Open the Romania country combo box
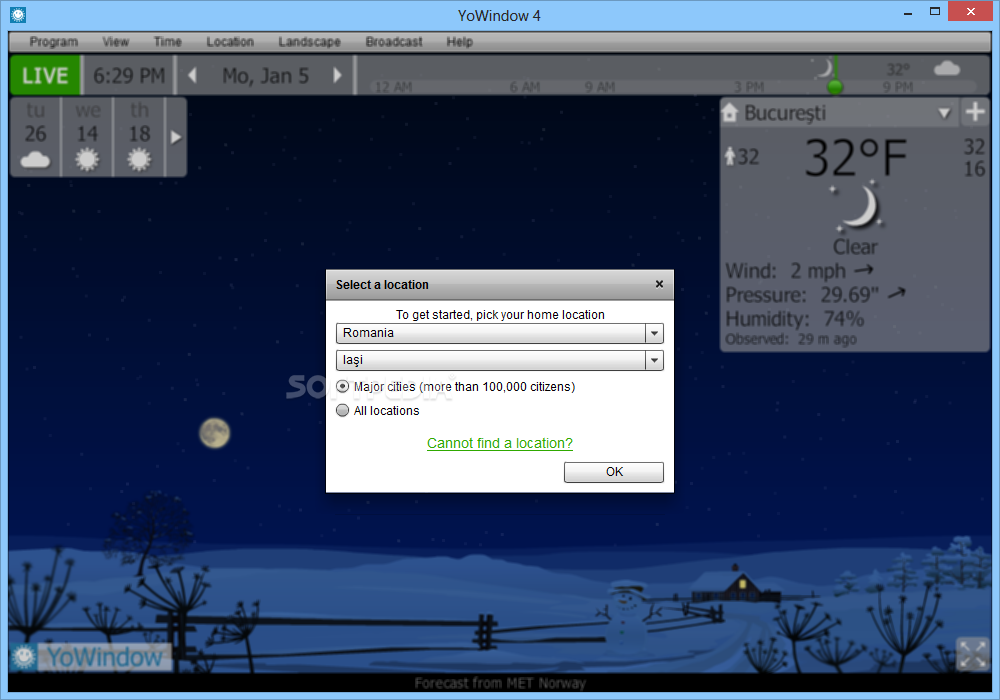 [499, 333]
